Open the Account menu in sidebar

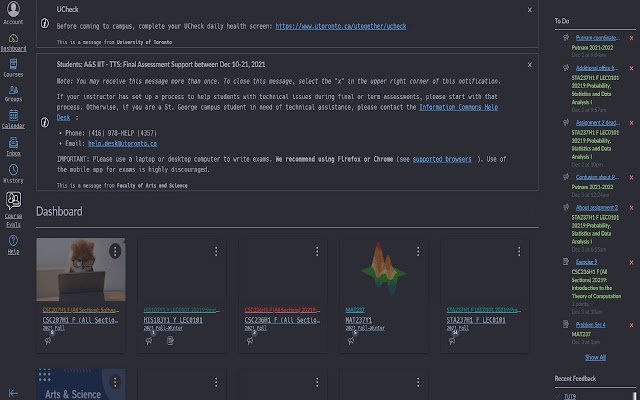(13, 13)
